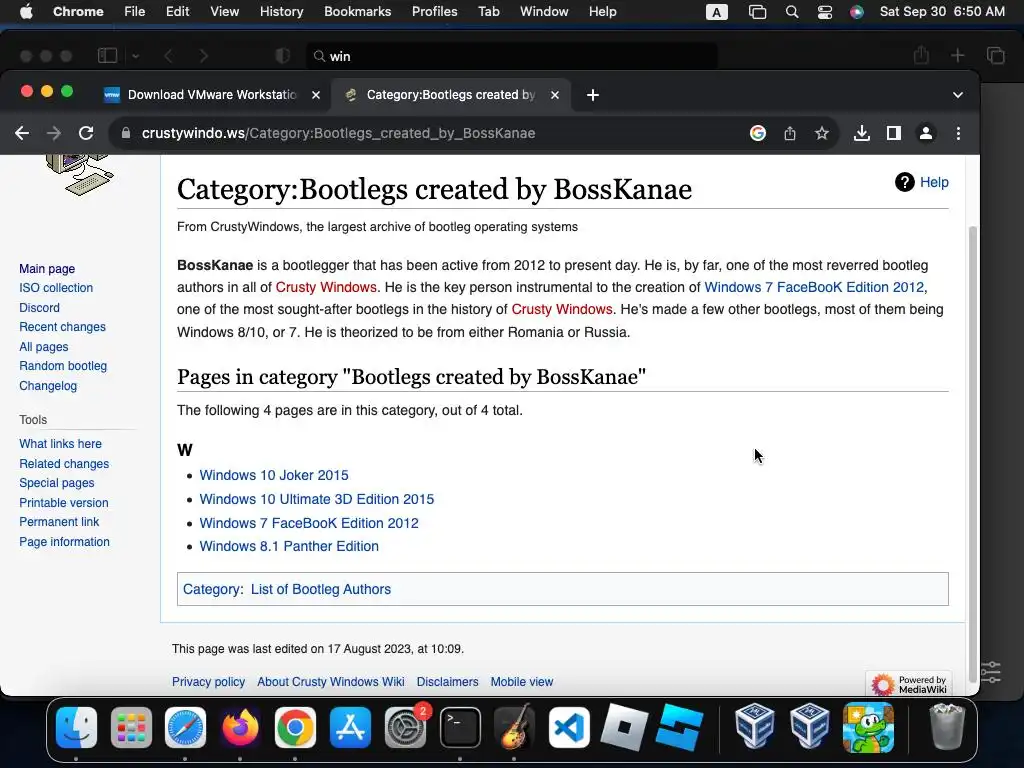Open Special pages link

pos(57,483)
